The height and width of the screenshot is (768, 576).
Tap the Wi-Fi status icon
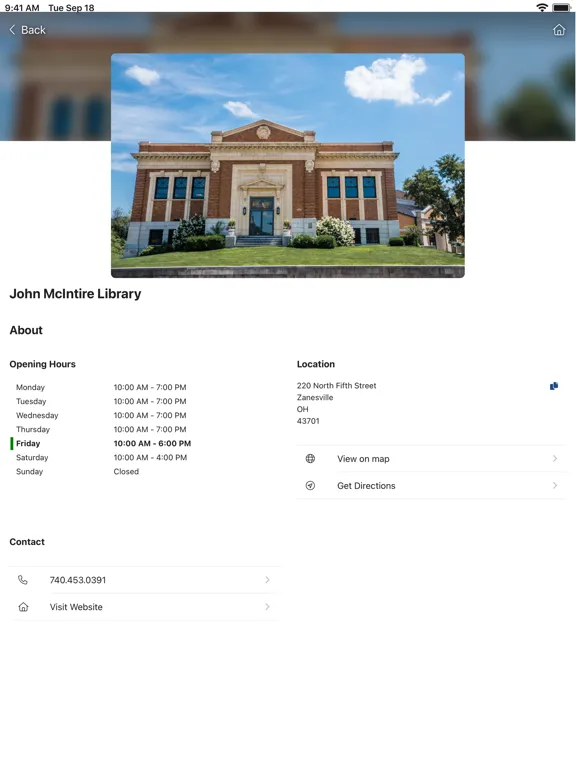(542, 7)
